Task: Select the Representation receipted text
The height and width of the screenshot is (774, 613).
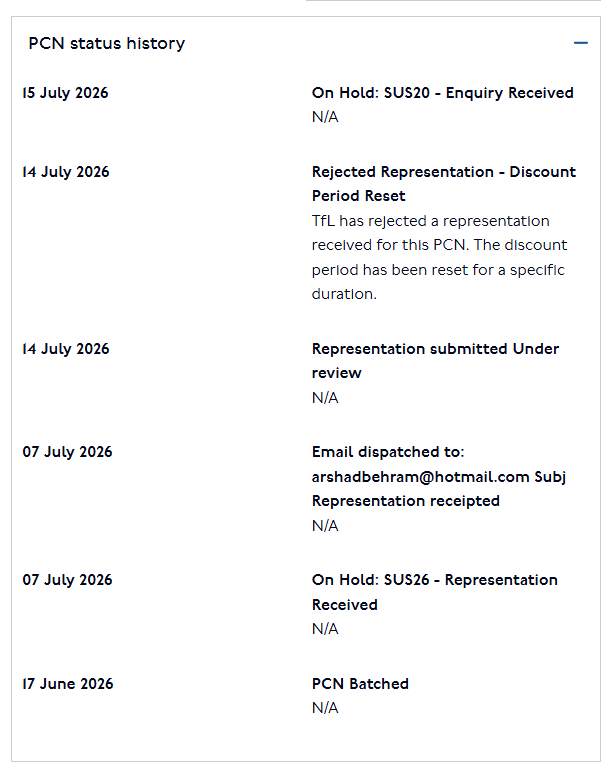Action: tap(406, 501)
